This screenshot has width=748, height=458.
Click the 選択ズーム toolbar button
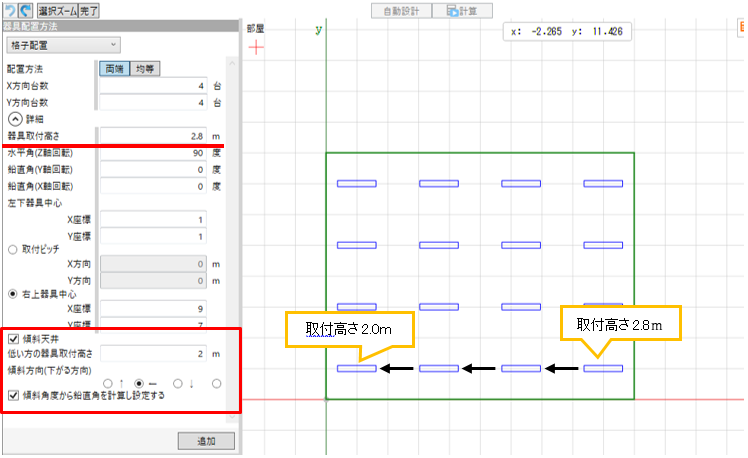coord(57,9)
